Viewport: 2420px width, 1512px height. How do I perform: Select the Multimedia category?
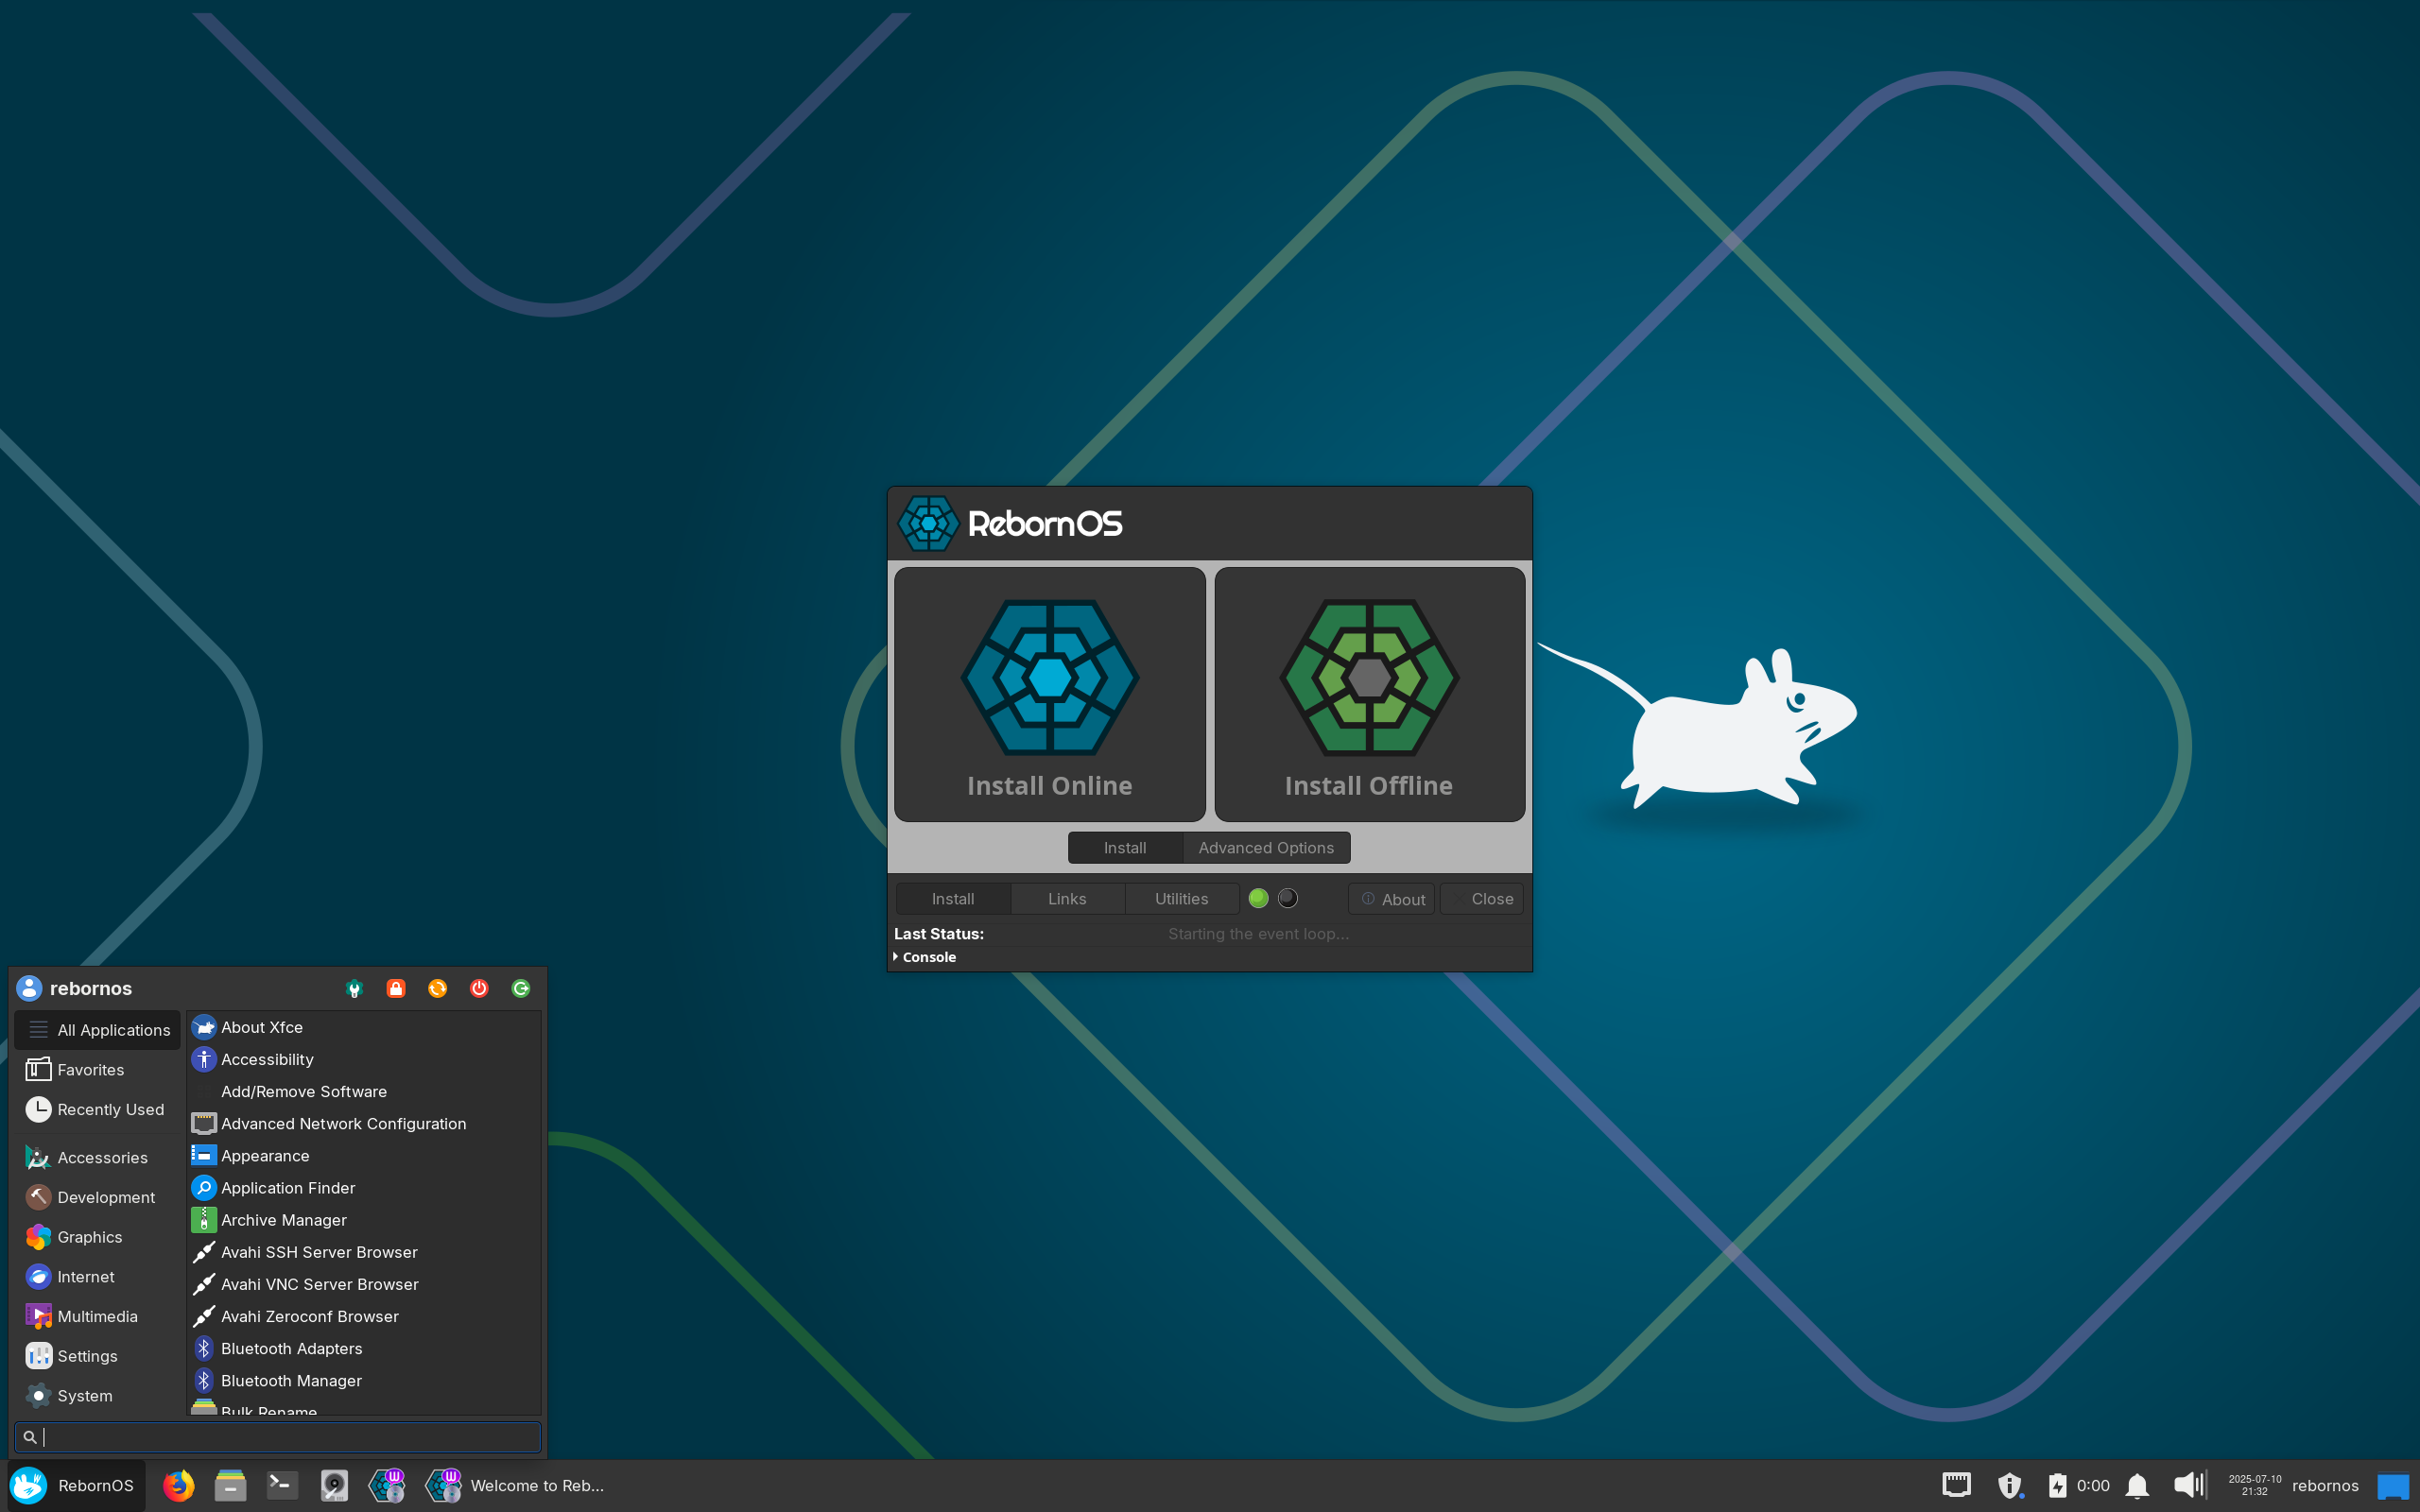coord(97,1316)
